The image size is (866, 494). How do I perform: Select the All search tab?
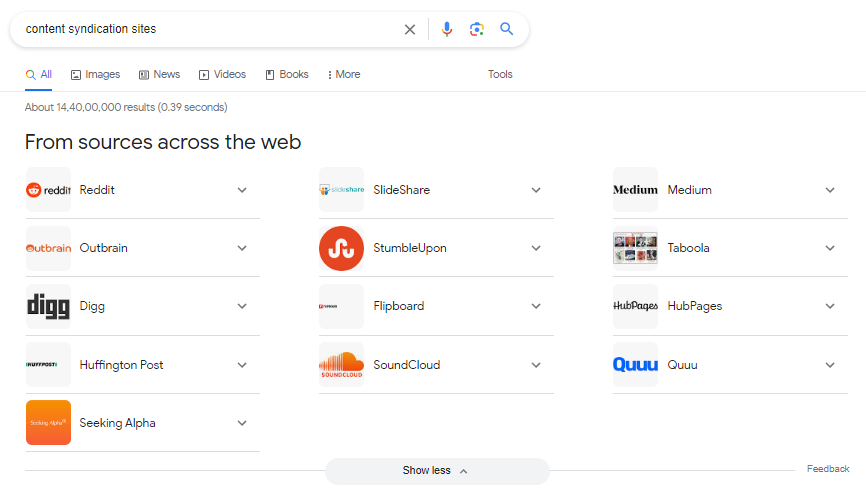tap(39, 75)
